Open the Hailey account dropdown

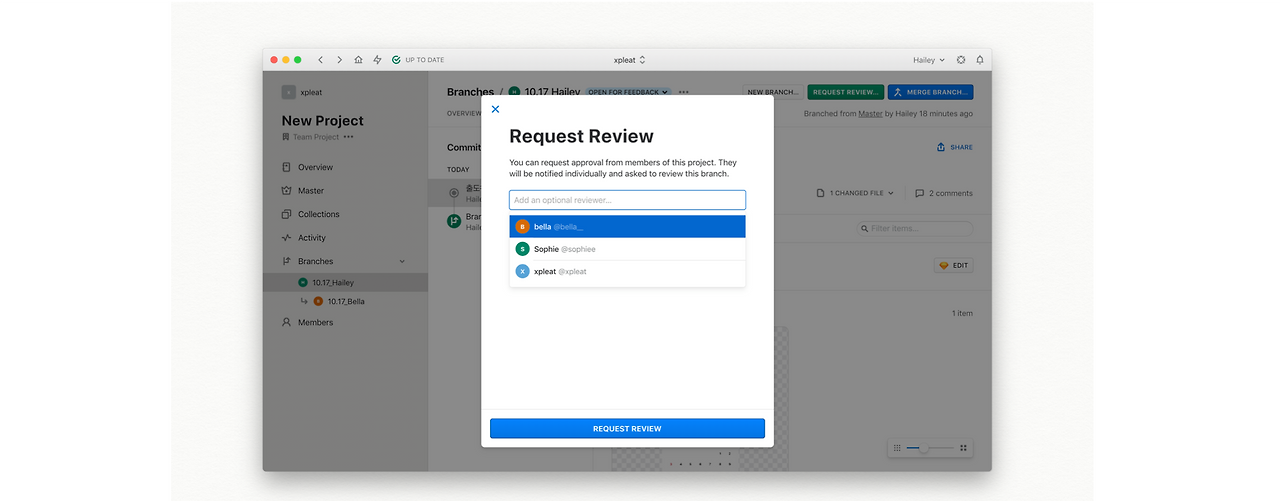[x=928, y=60]
